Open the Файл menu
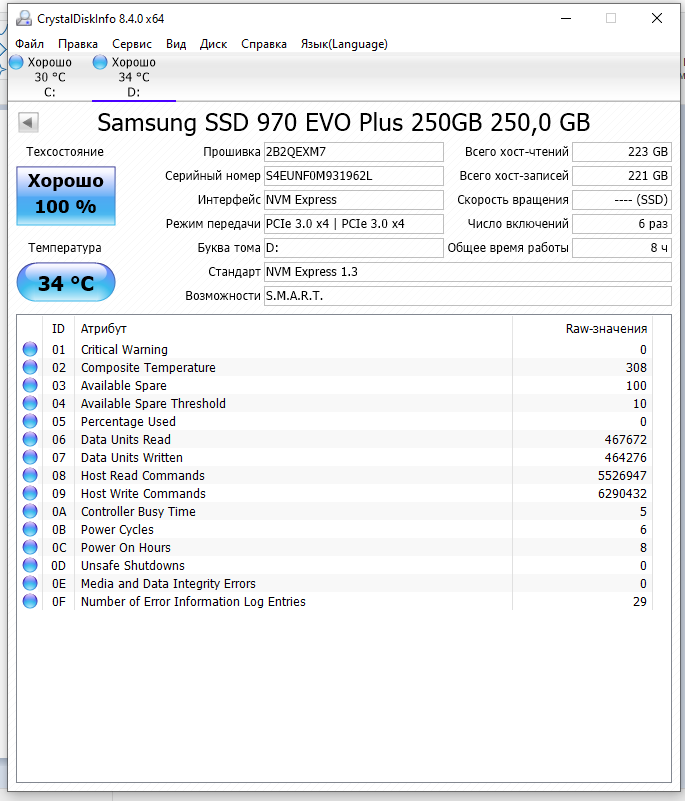Image resolution: width=685 pixels, height=801 pixels. click(30, 44)
